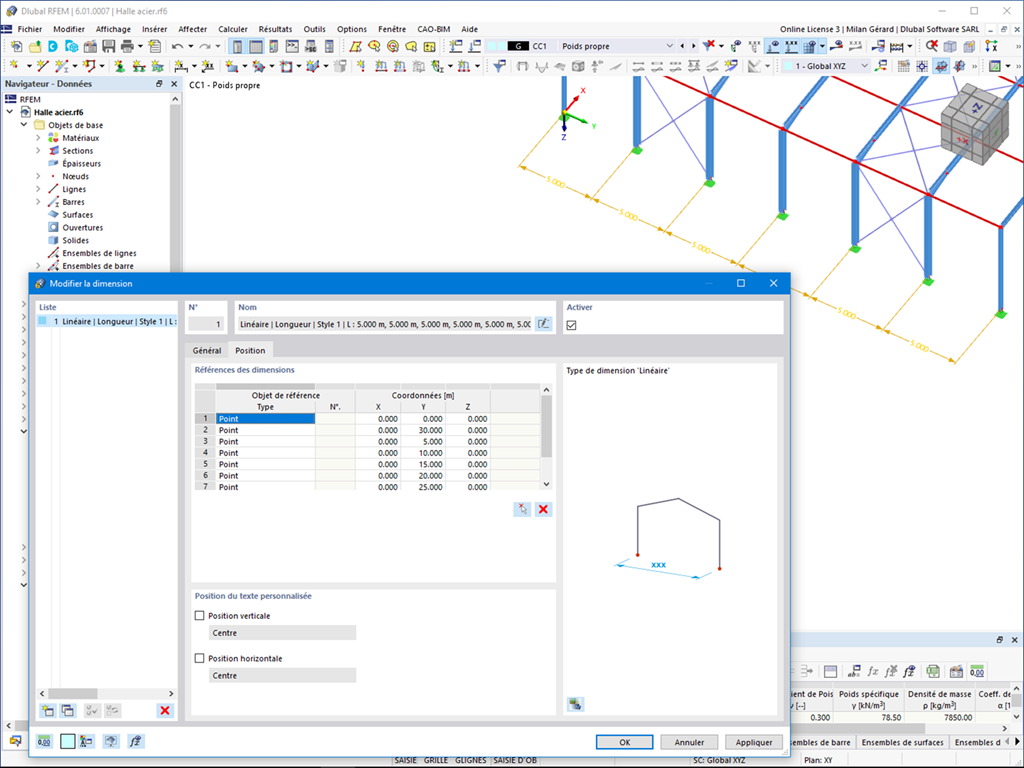Click the formula fx icon in dialog footer
This screenshot has width=1024, height=768.
coord(135,741)
